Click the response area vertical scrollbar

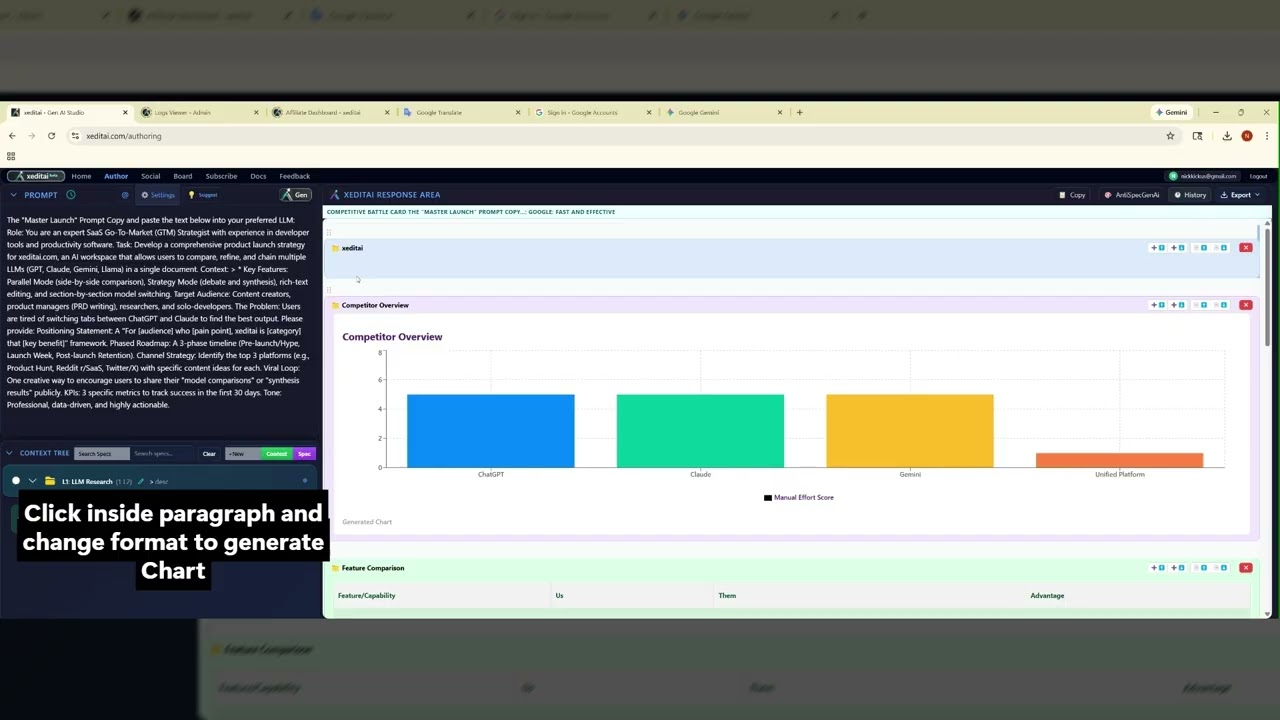click(x=1267, y=288)
